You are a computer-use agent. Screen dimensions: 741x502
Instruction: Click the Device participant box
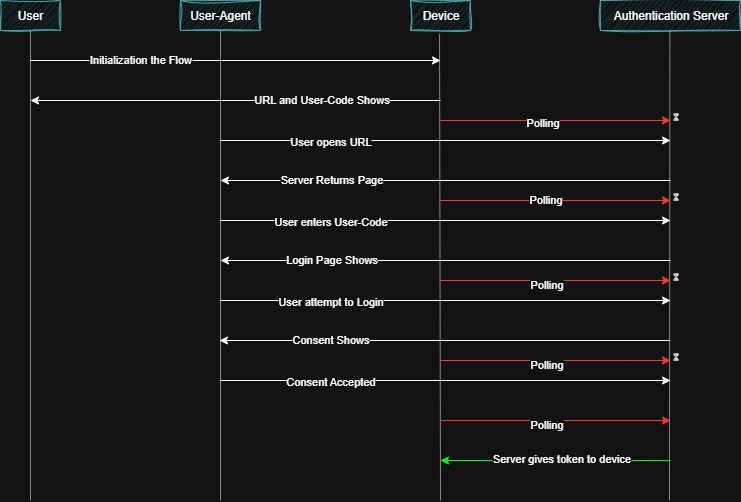click(440, 16)
